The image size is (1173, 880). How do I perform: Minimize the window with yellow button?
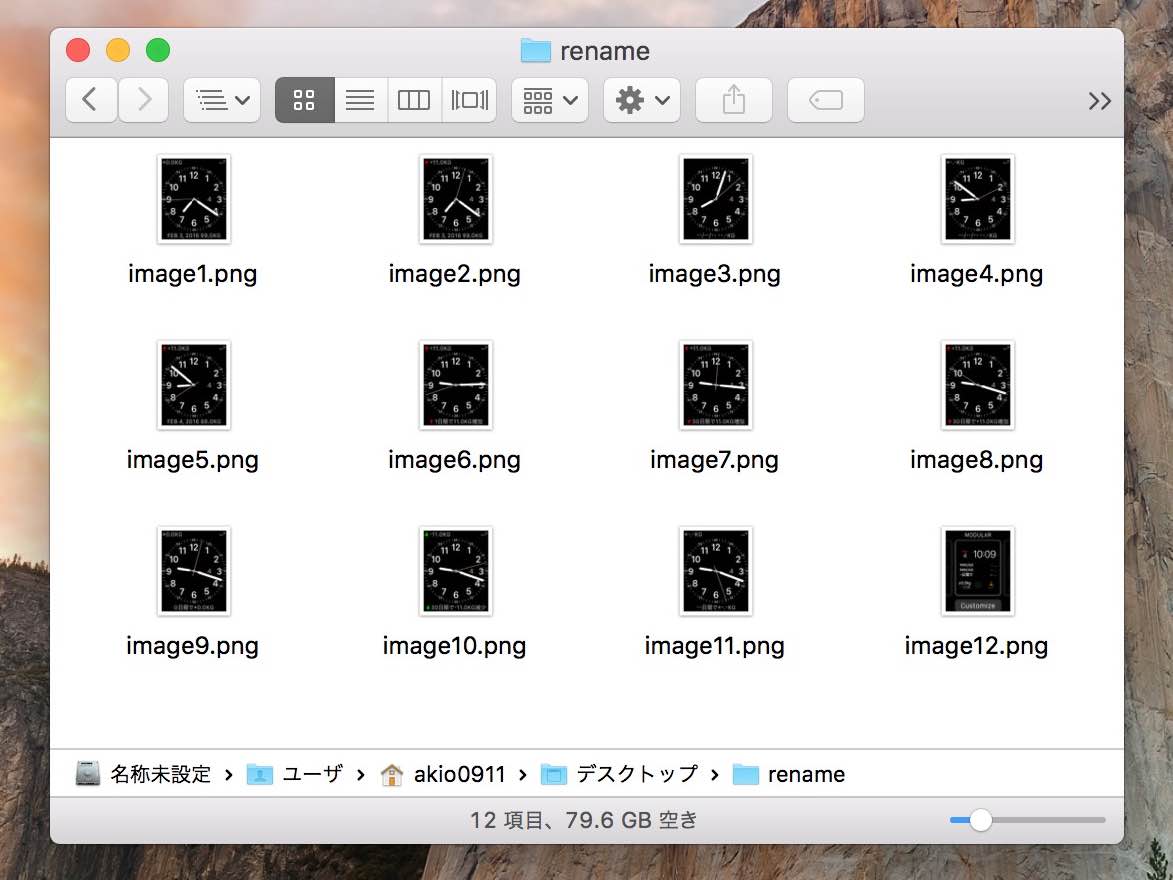pos(117,50)
